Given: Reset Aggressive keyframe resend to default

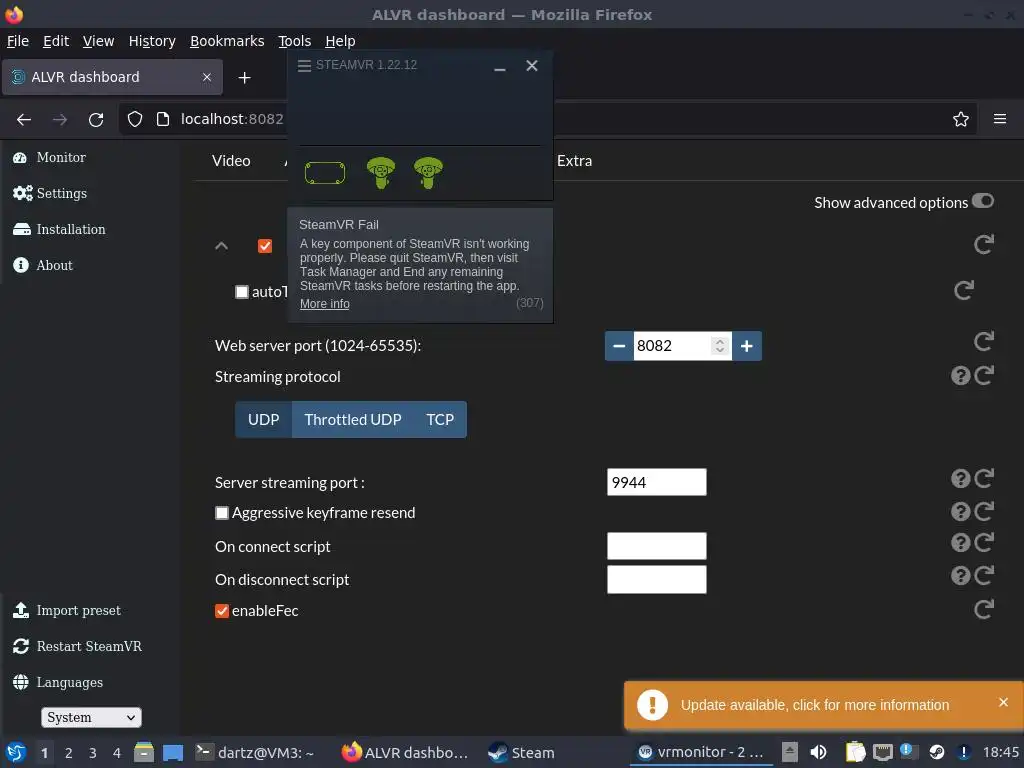Looking at the screenshot, I should point(984,511).
